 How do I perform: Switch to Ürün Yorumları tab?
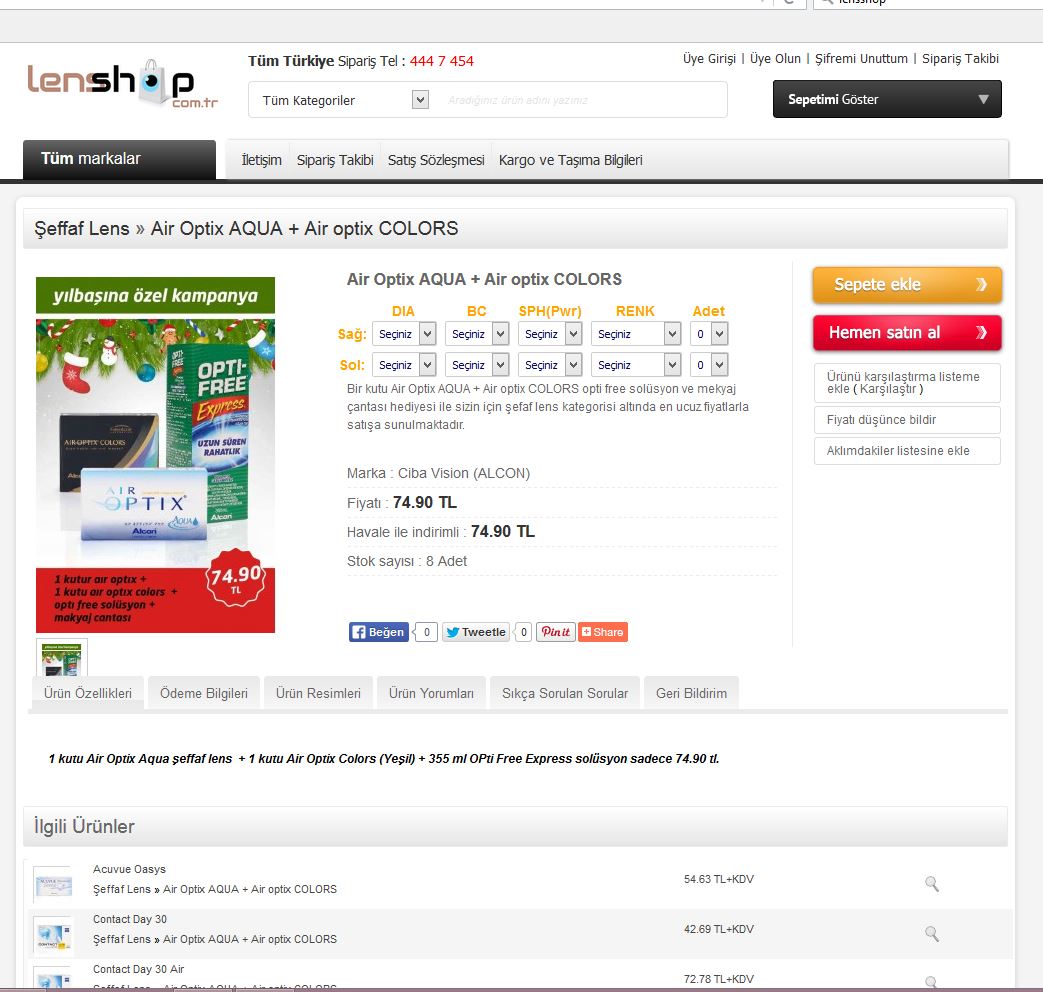point(431,693)
